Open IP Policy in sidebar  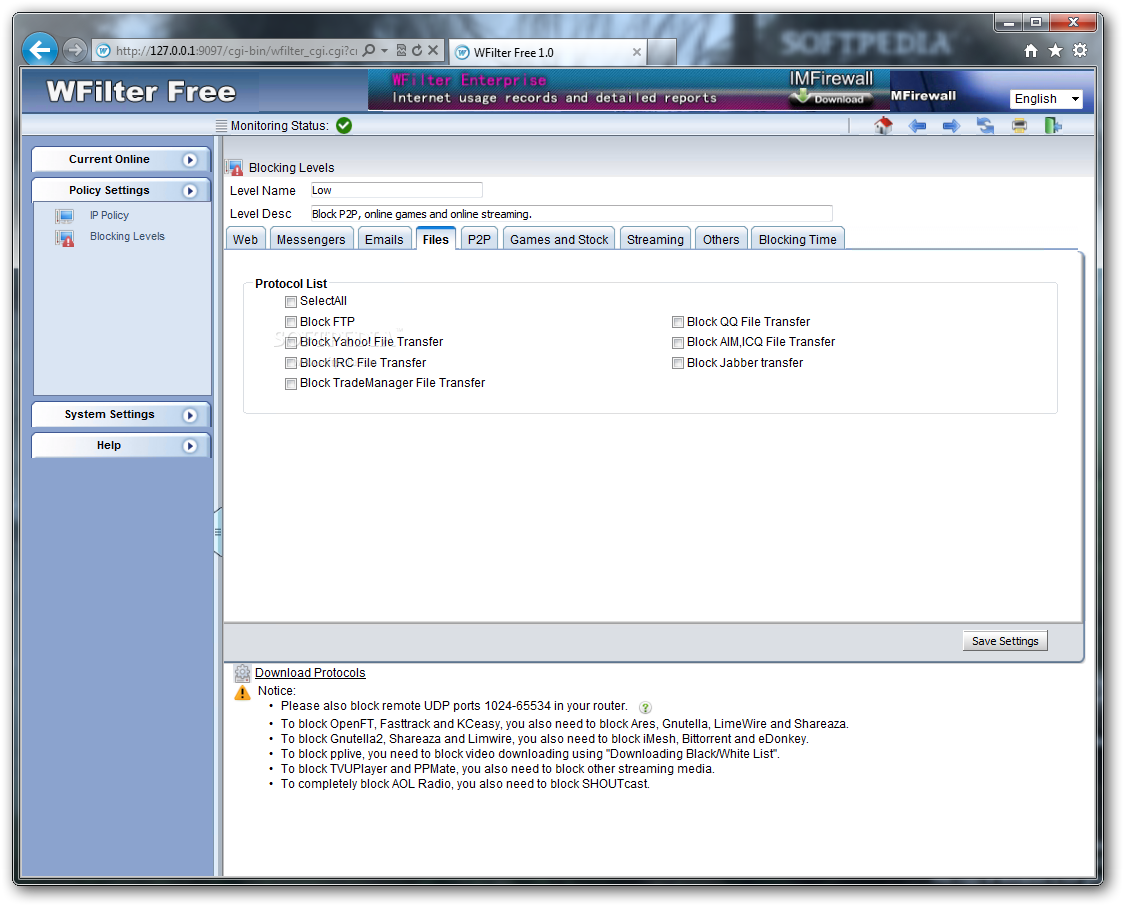tap(109, 215)
